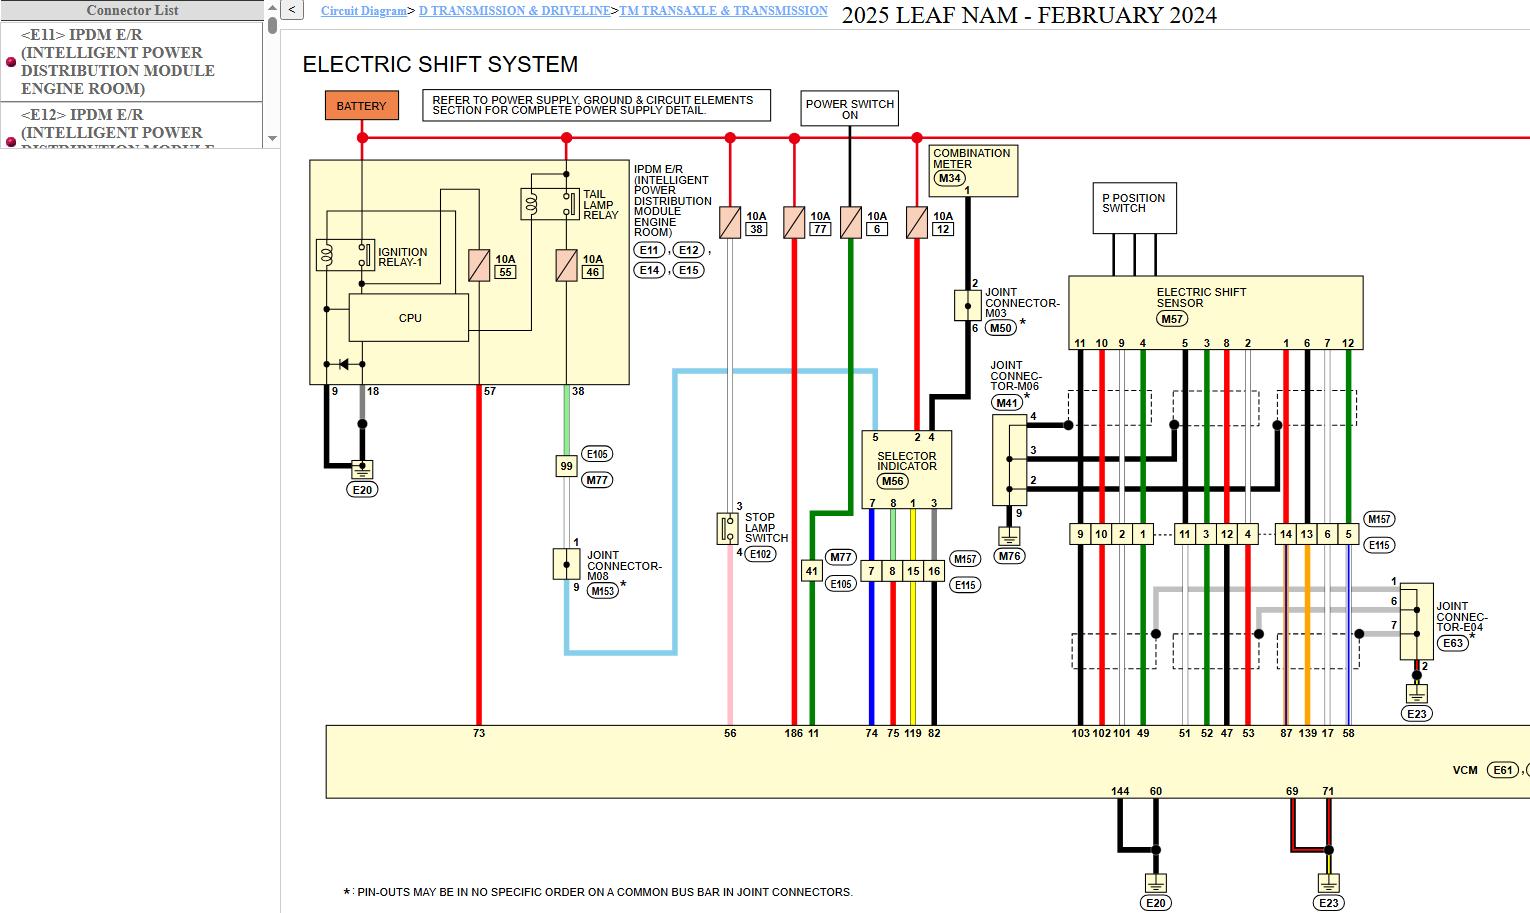This screenshot has height=913, width=1530.
Task: Click the 10A fuse number 77
Action: [x=794, y=222]
